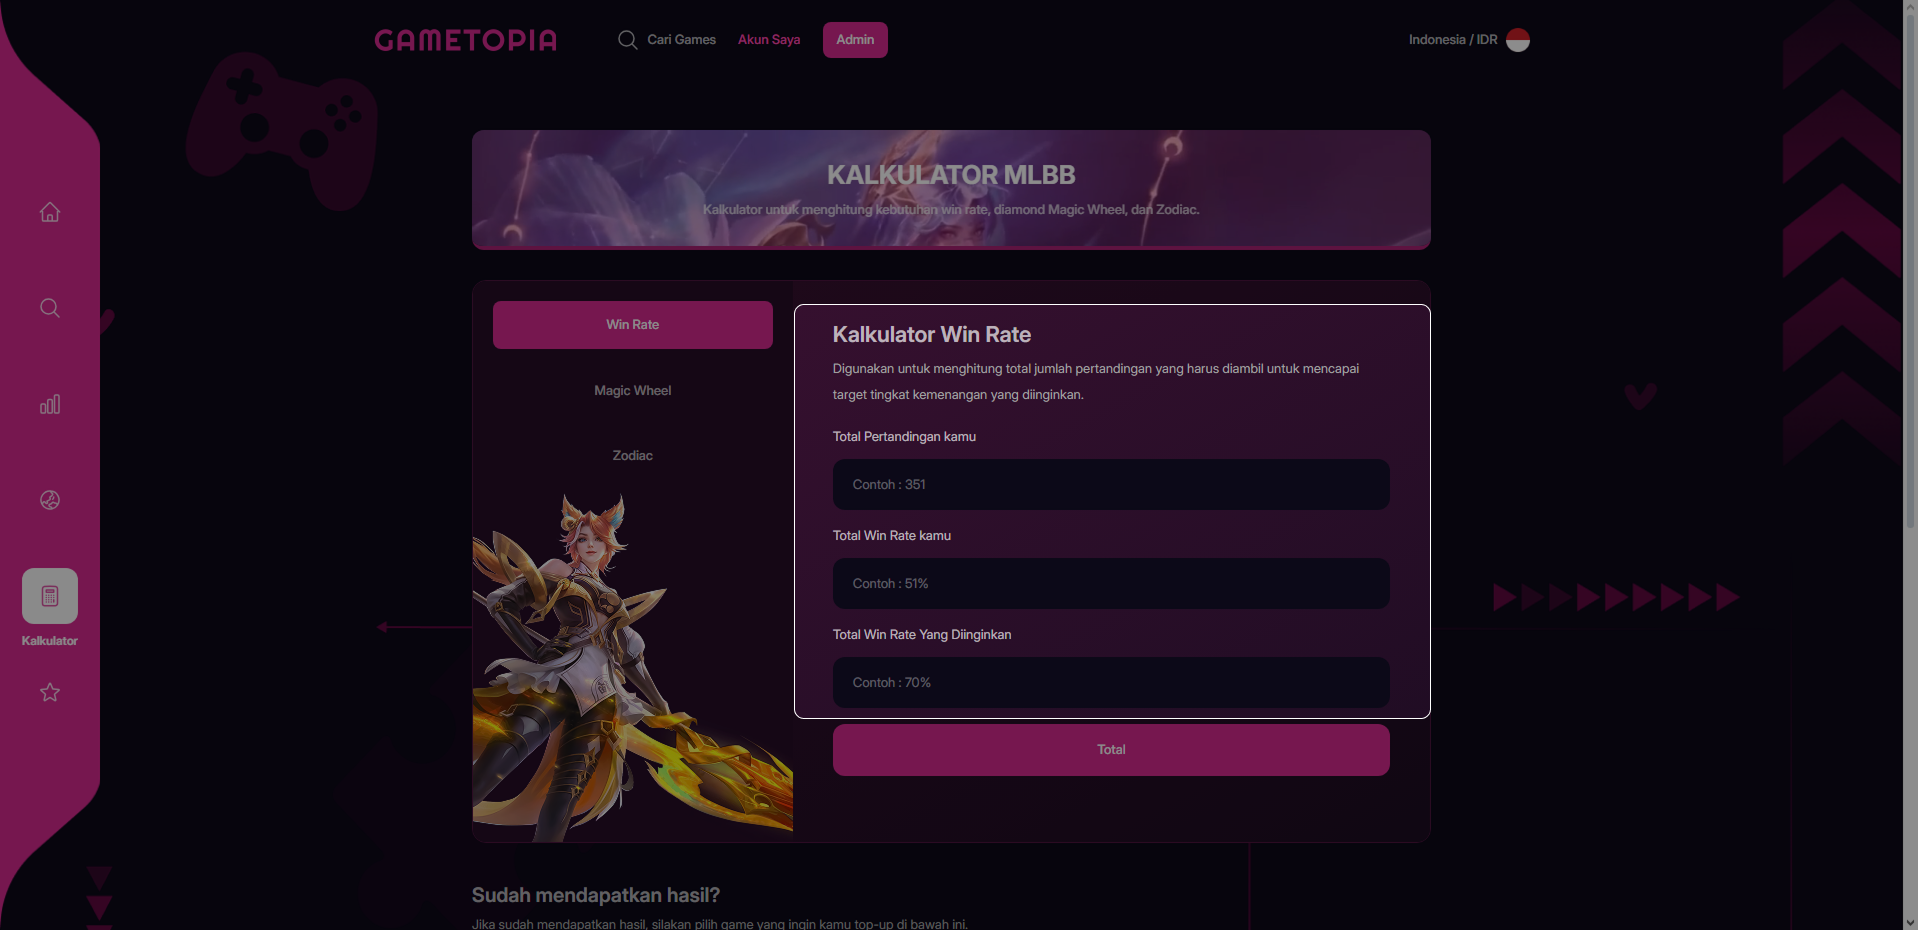Open Akun Saya in the header
Image resolution: width=1918 pixels, height=930 pixels.
[x=769, y=40]
